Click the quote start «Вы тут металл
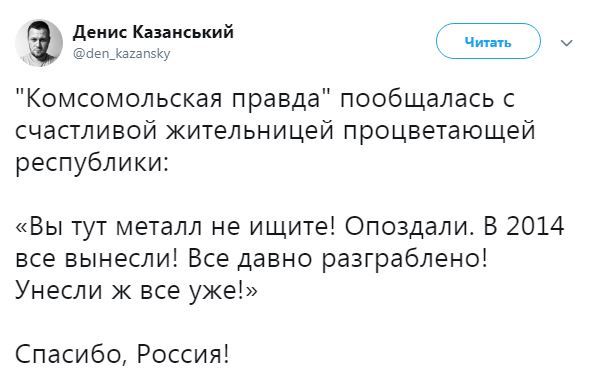This screenshot has height=375, width=604. pos(109,226)
